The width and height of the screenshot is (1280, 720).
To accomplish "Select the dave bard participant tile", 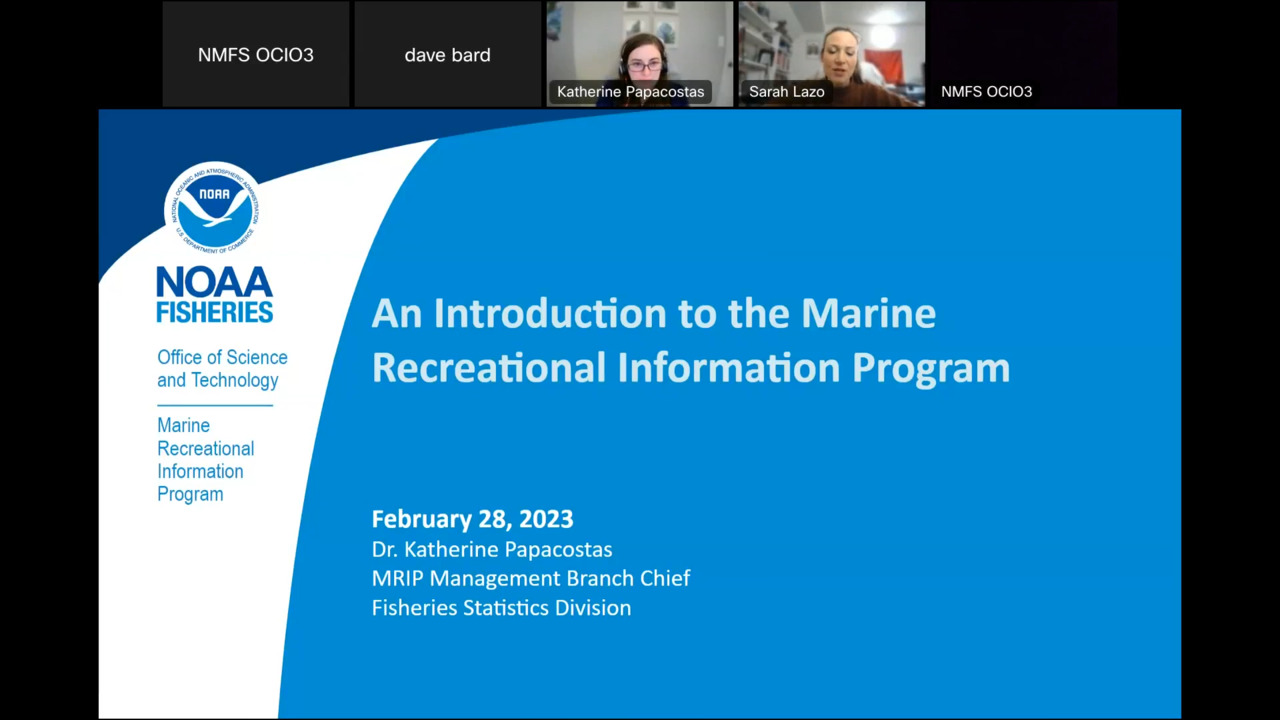I will point(448,54).
